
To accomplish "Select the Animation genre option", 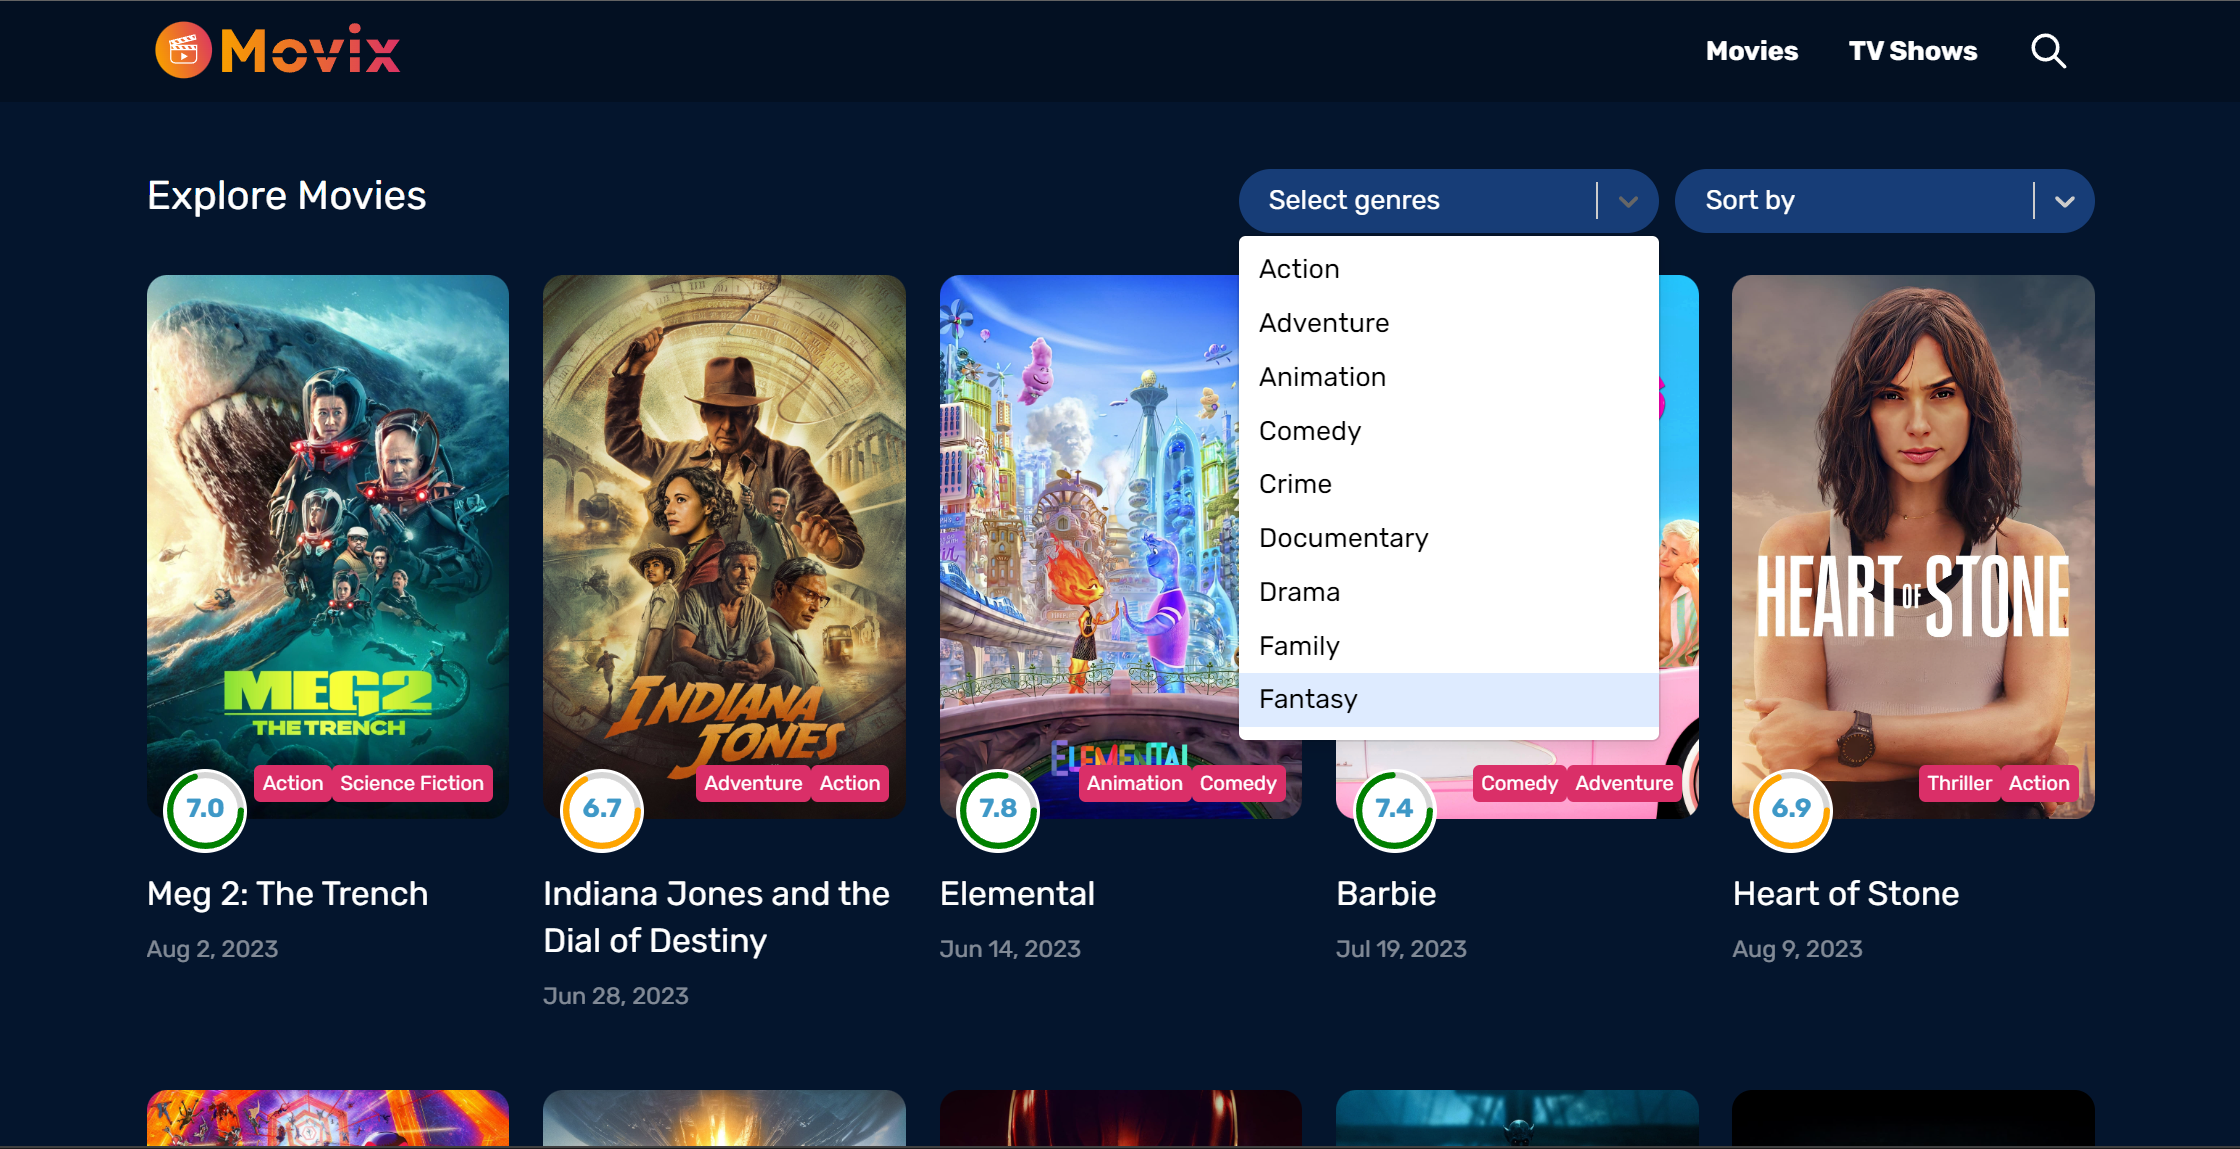I will (1322, 377).
